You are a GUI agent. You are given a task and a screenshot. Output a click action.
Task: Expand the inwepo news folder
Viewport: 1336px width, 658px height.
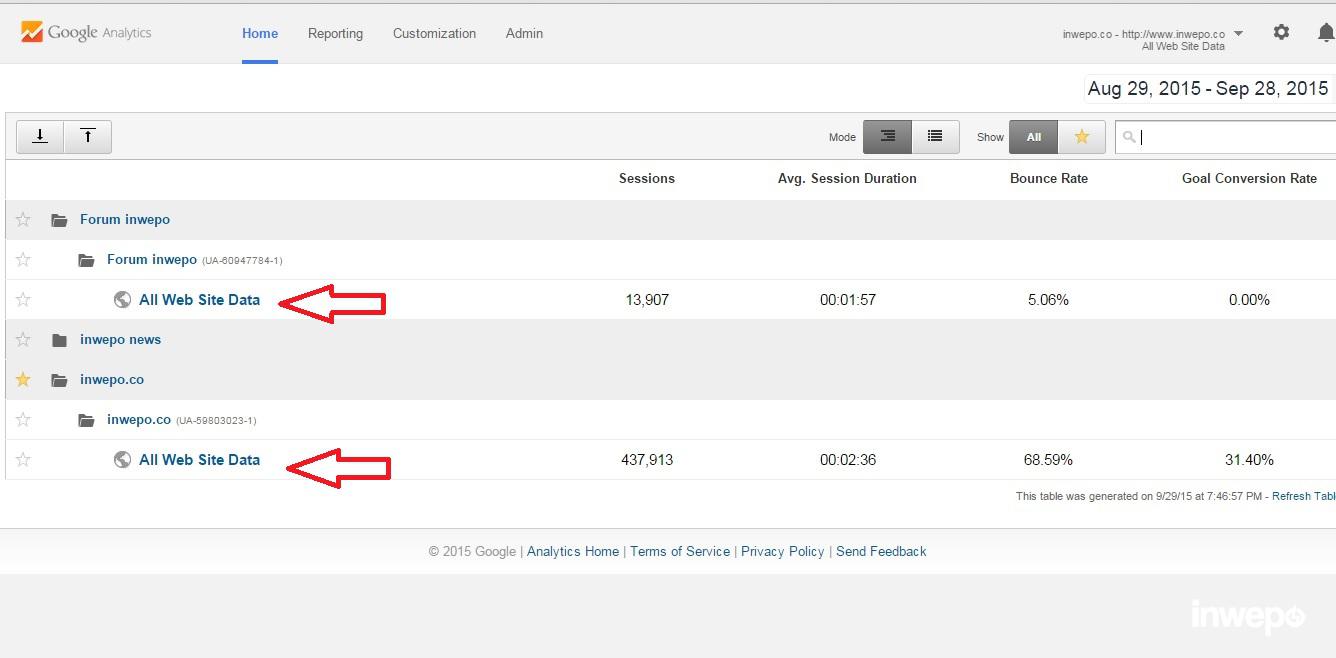(x=59, y=340)
